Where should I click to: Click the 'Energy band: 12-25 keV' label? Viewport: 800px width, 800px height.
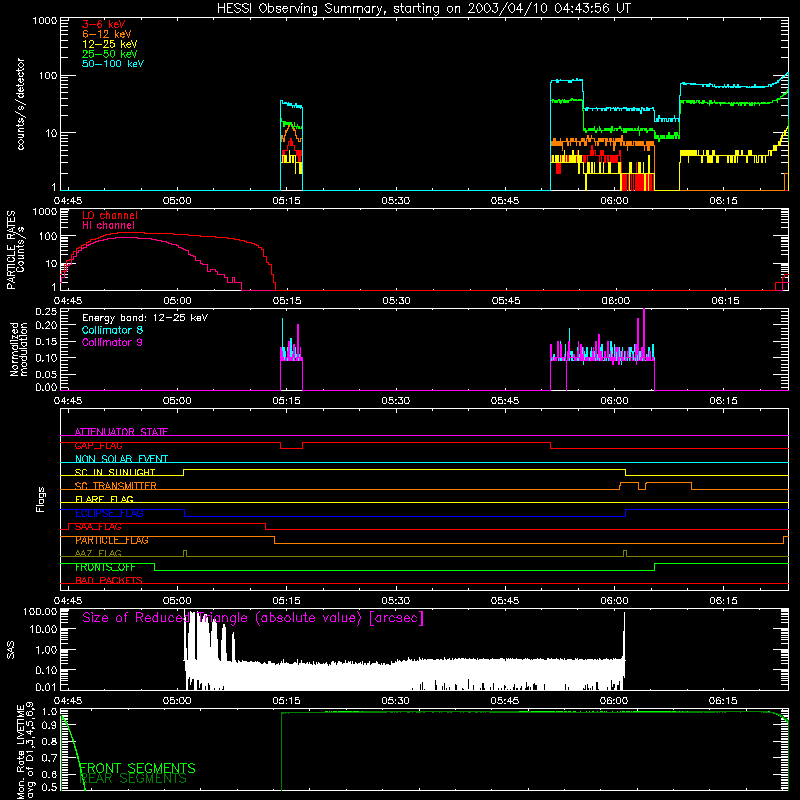145,318
